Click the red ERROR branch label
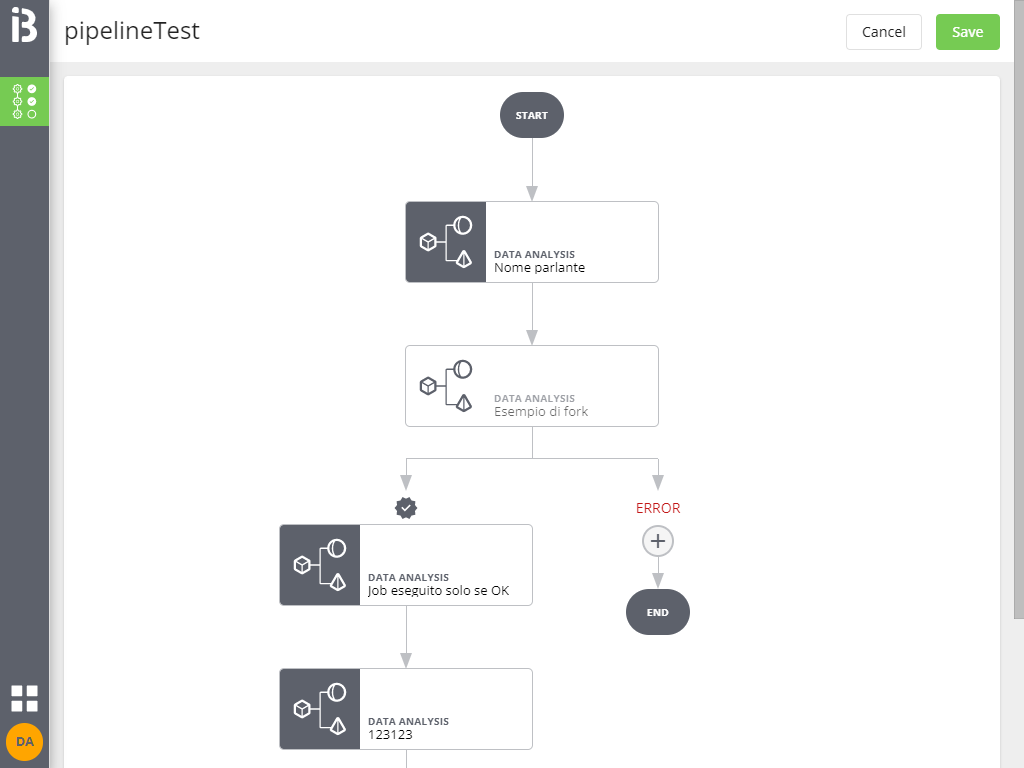 (x=657, y=508)
